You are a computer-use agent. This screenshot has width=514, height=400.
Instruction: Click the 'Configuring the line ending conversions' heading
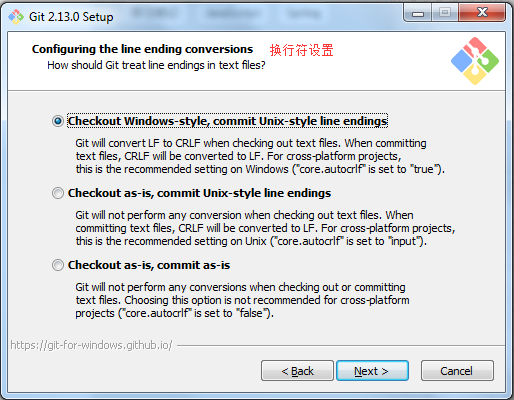pyautogui.click(x=142, y=49)
